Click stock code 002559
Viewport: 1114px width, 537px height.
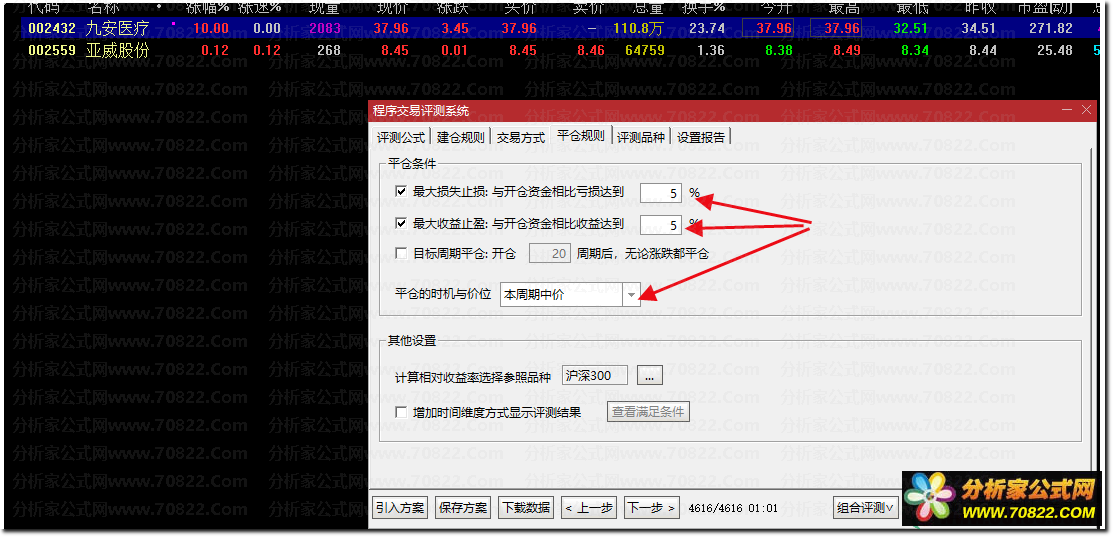[x=51, y=50]
